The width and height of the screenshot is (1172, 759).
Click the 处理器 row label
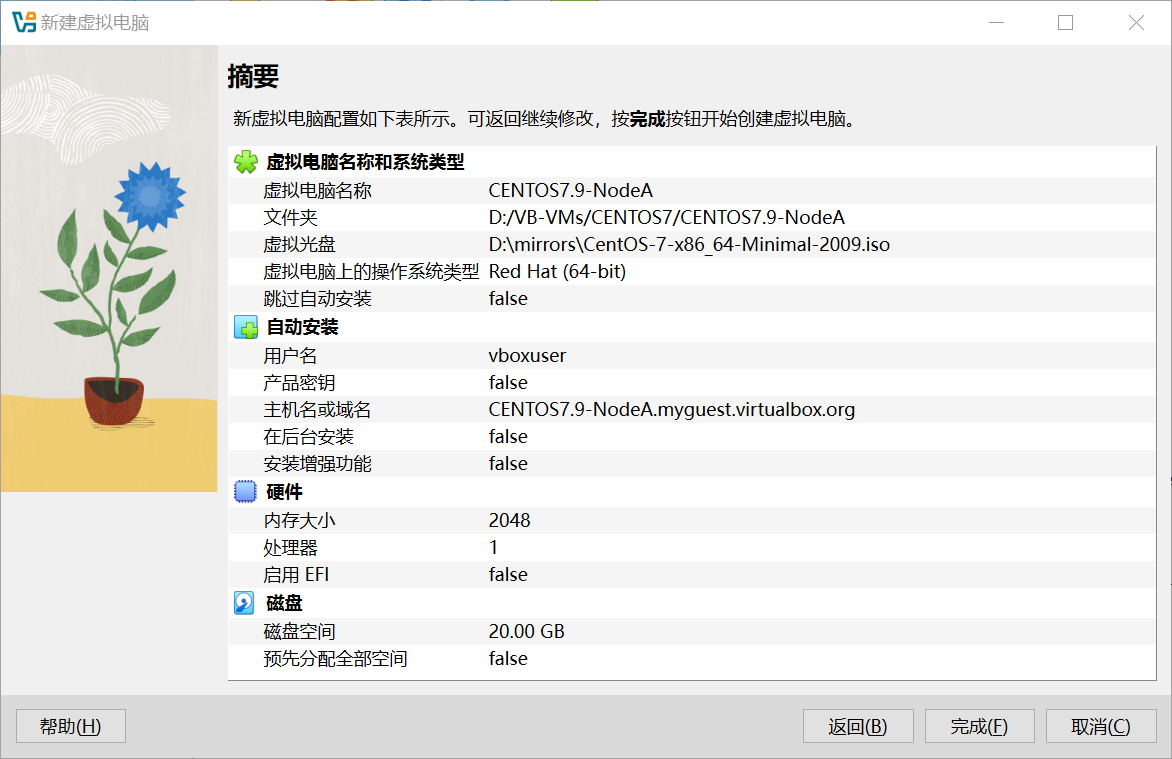click(291, 547)
